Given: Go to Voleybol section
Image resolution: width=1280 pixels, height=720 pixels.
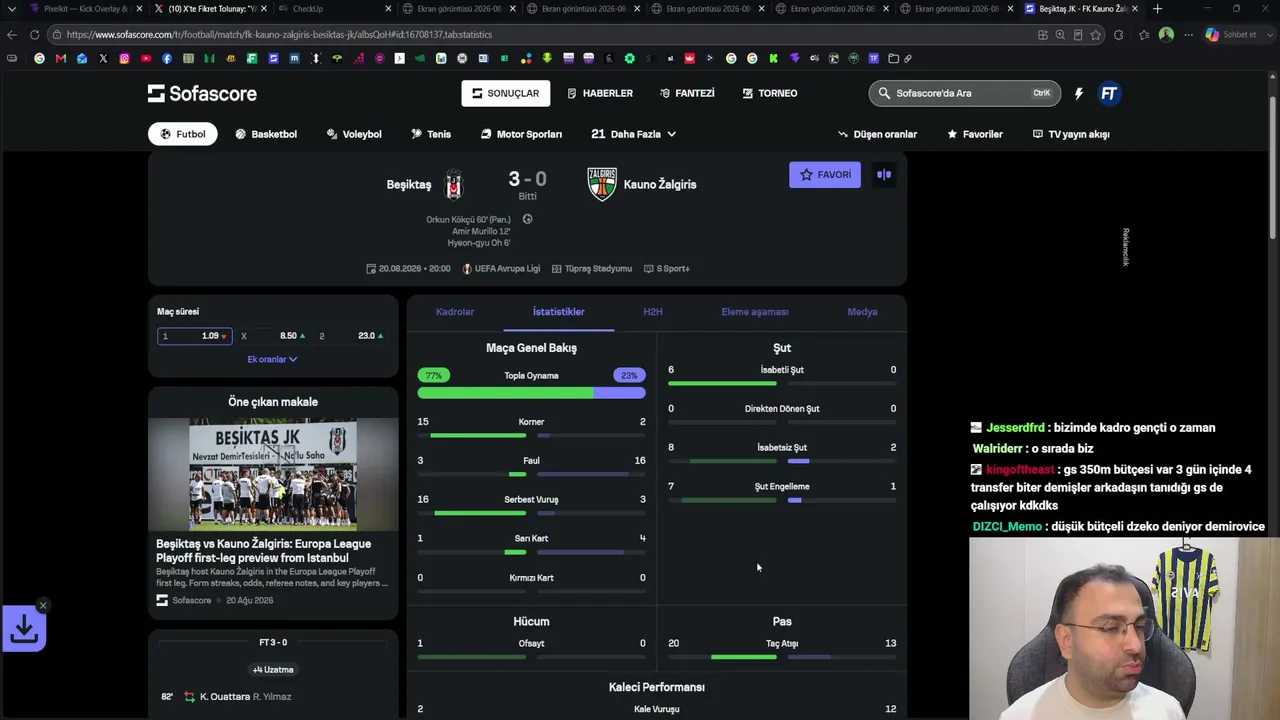Looking at the screenshot, I should [354, 134].
